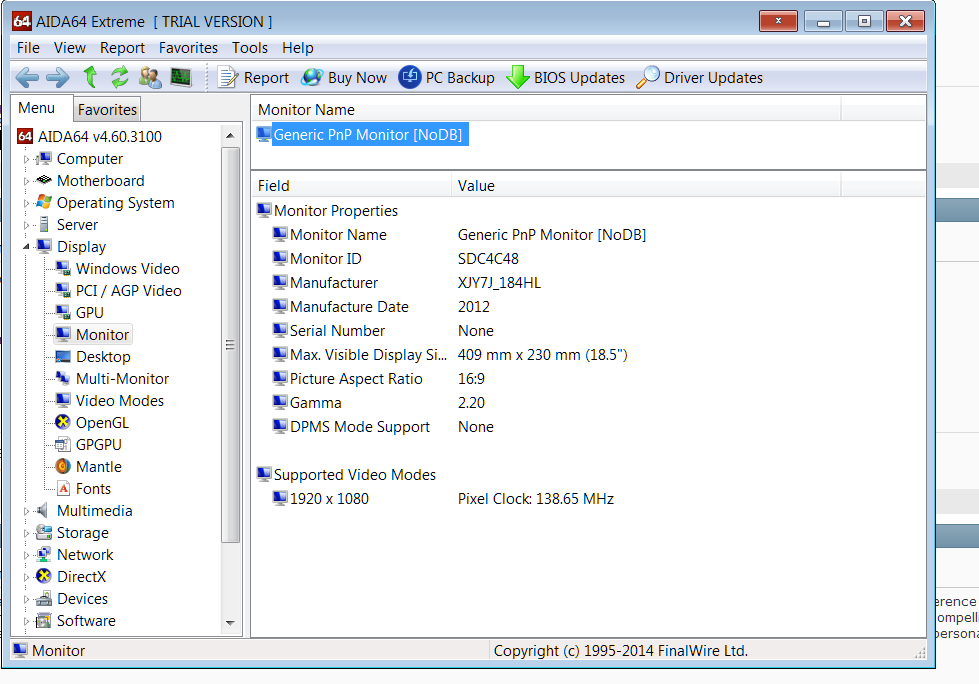Go back with the blue left arrow
Screen dimensions: 979x684
pos(27,78)
